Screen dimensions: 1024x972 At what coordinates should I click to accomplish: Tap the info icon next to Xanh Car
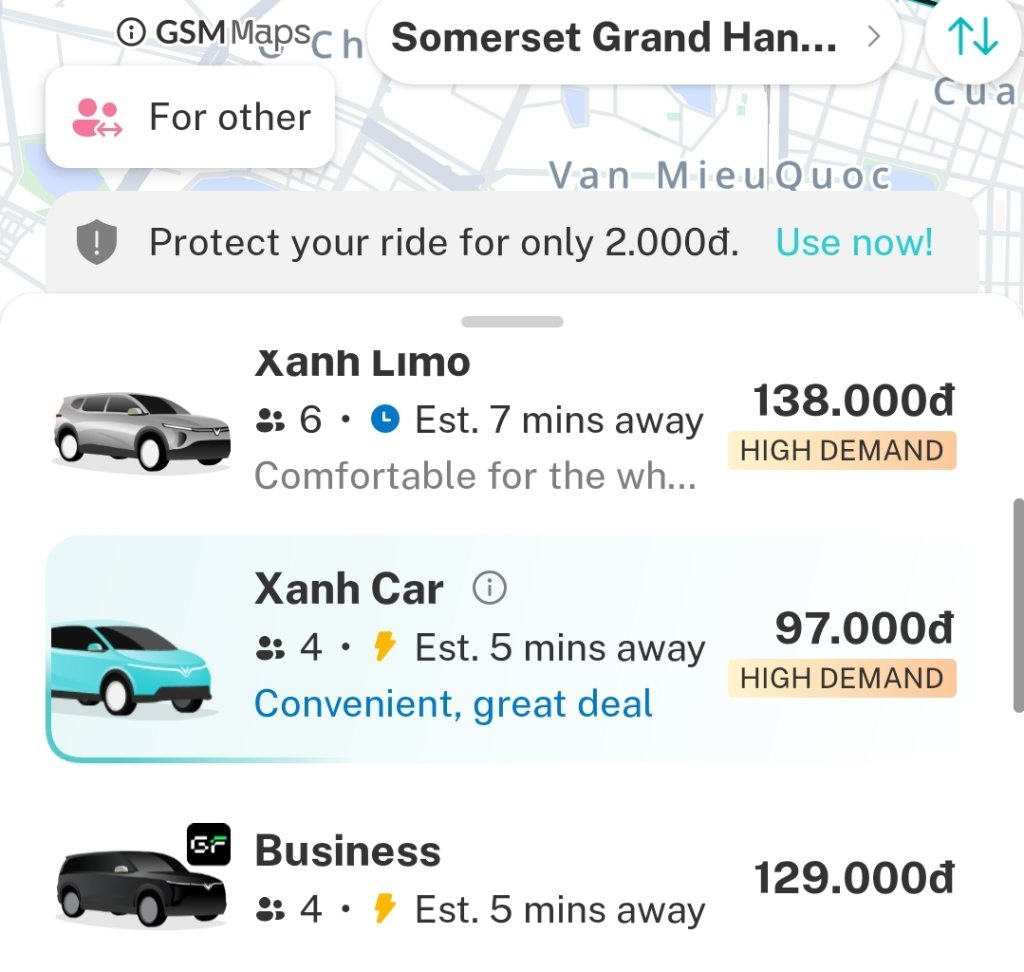point(489,589)
